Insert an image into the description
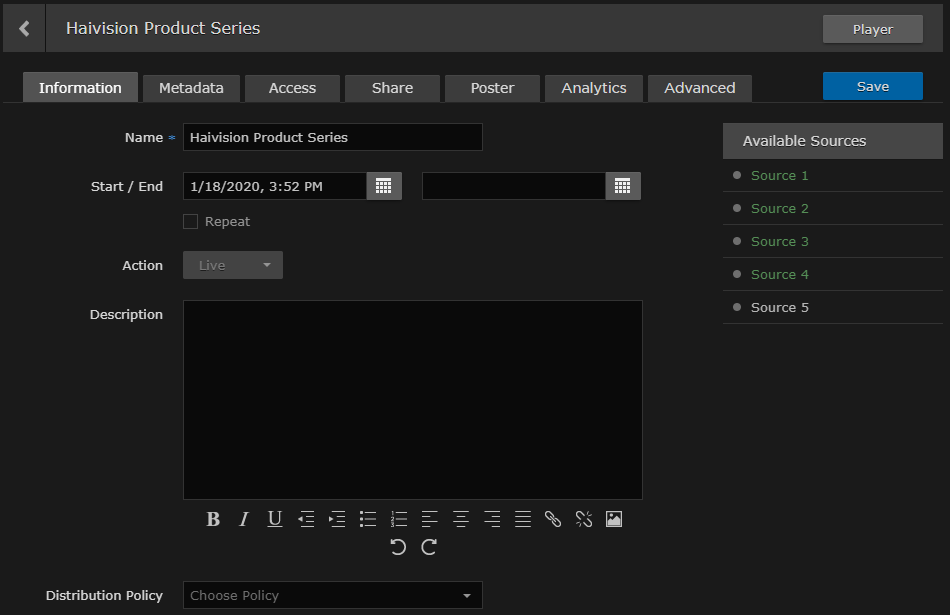950x615 pixels. 613,519
